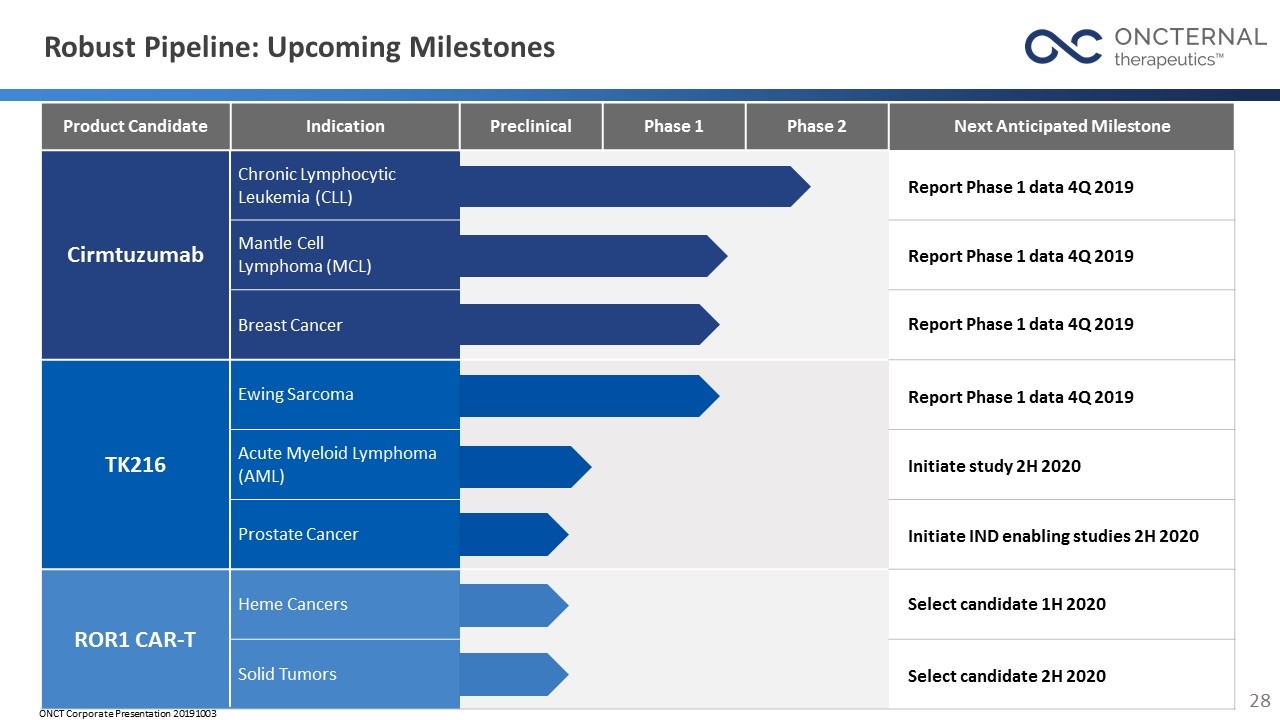This screenshot has height=720, width=1280.
Task: Select the 'Heme Cancers' indication cell
Action: (345, 605)
